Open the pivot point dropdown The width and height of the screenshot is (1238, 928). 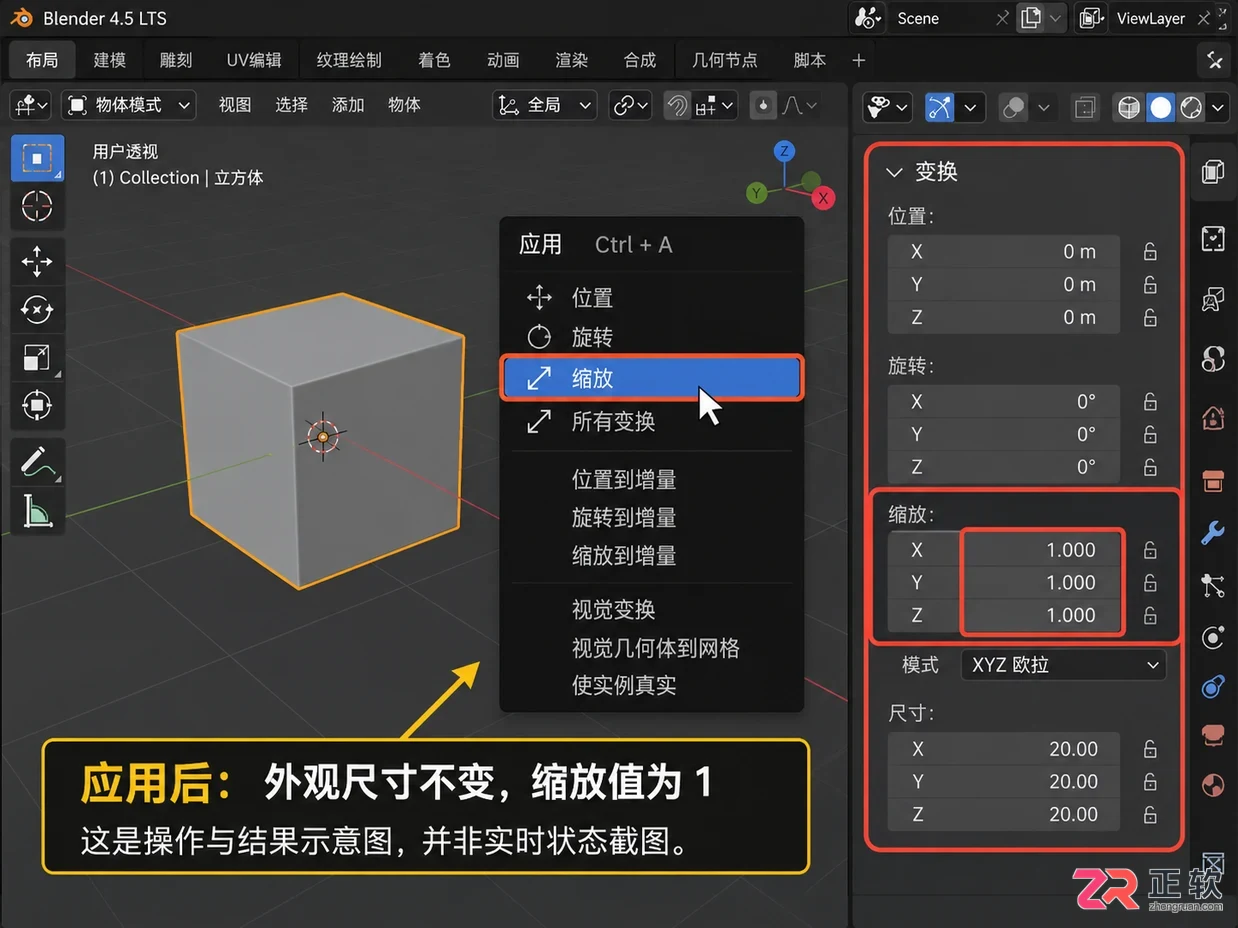[x=631, y=105]
